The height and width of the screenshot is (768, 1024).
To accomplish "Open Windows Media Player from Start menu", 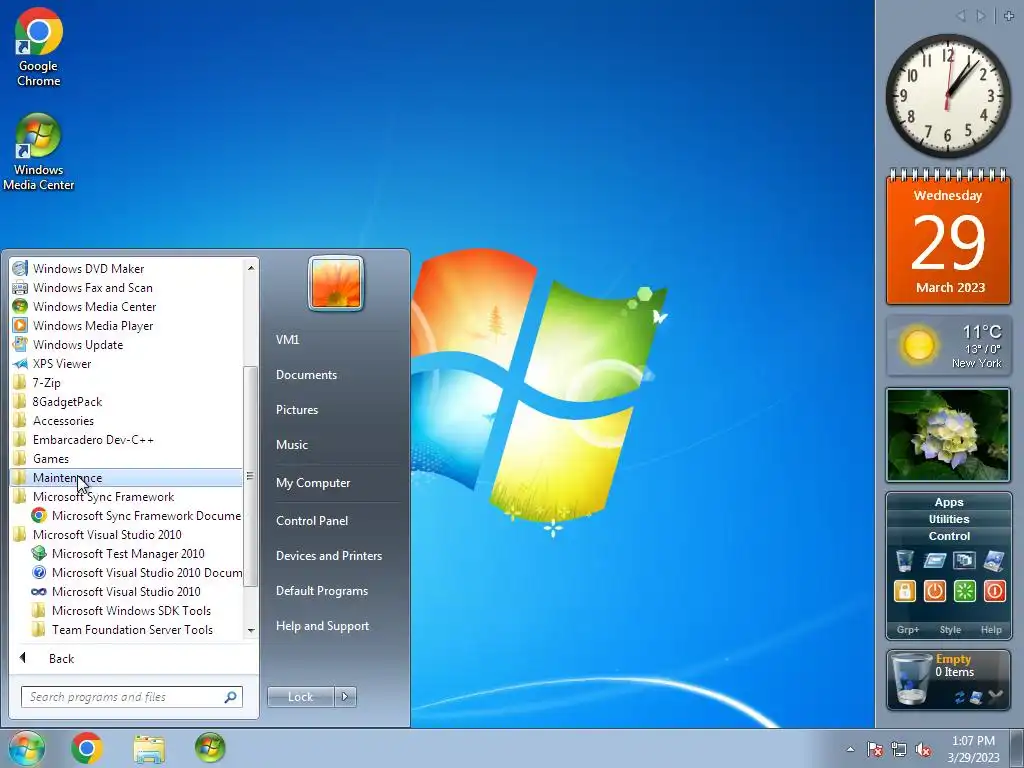I will pos(126,325).
